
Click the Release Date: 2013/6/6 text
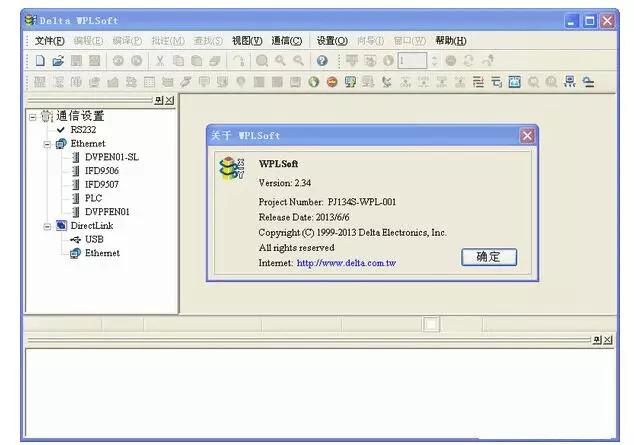click(304, 217)
